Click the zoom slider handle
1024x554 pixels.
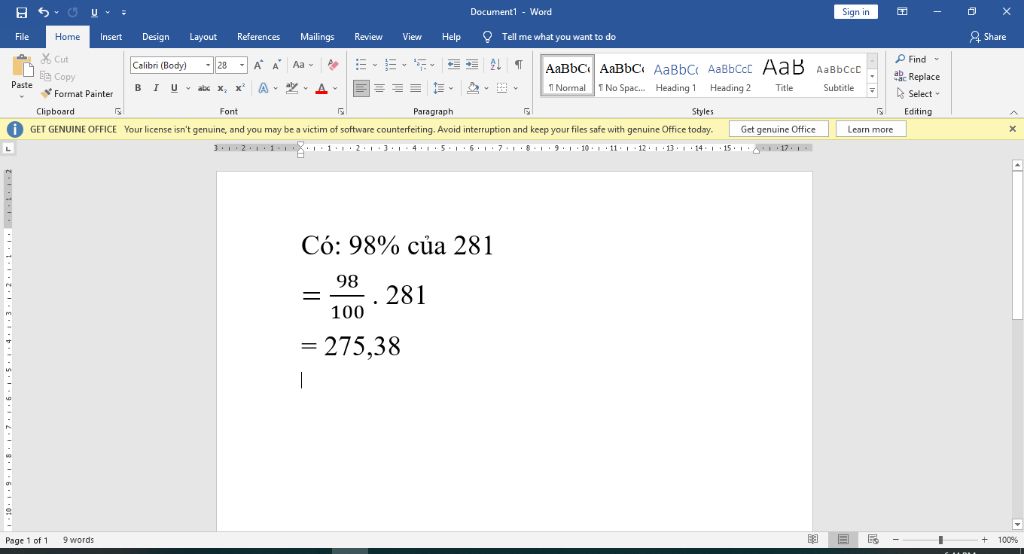pyautogui.click(x=940, y=540)
